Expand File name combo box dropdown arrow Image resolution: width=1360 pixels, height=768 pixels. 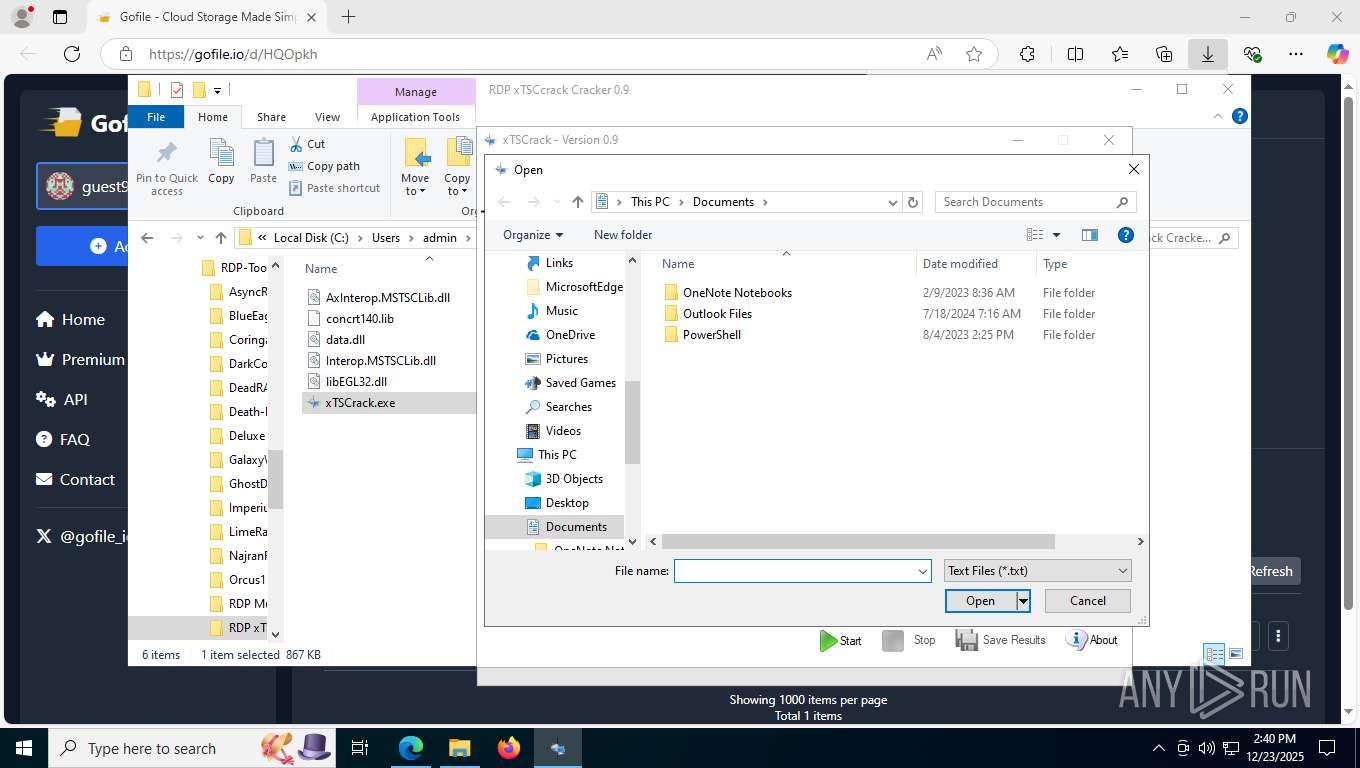[x=923, y=571]
